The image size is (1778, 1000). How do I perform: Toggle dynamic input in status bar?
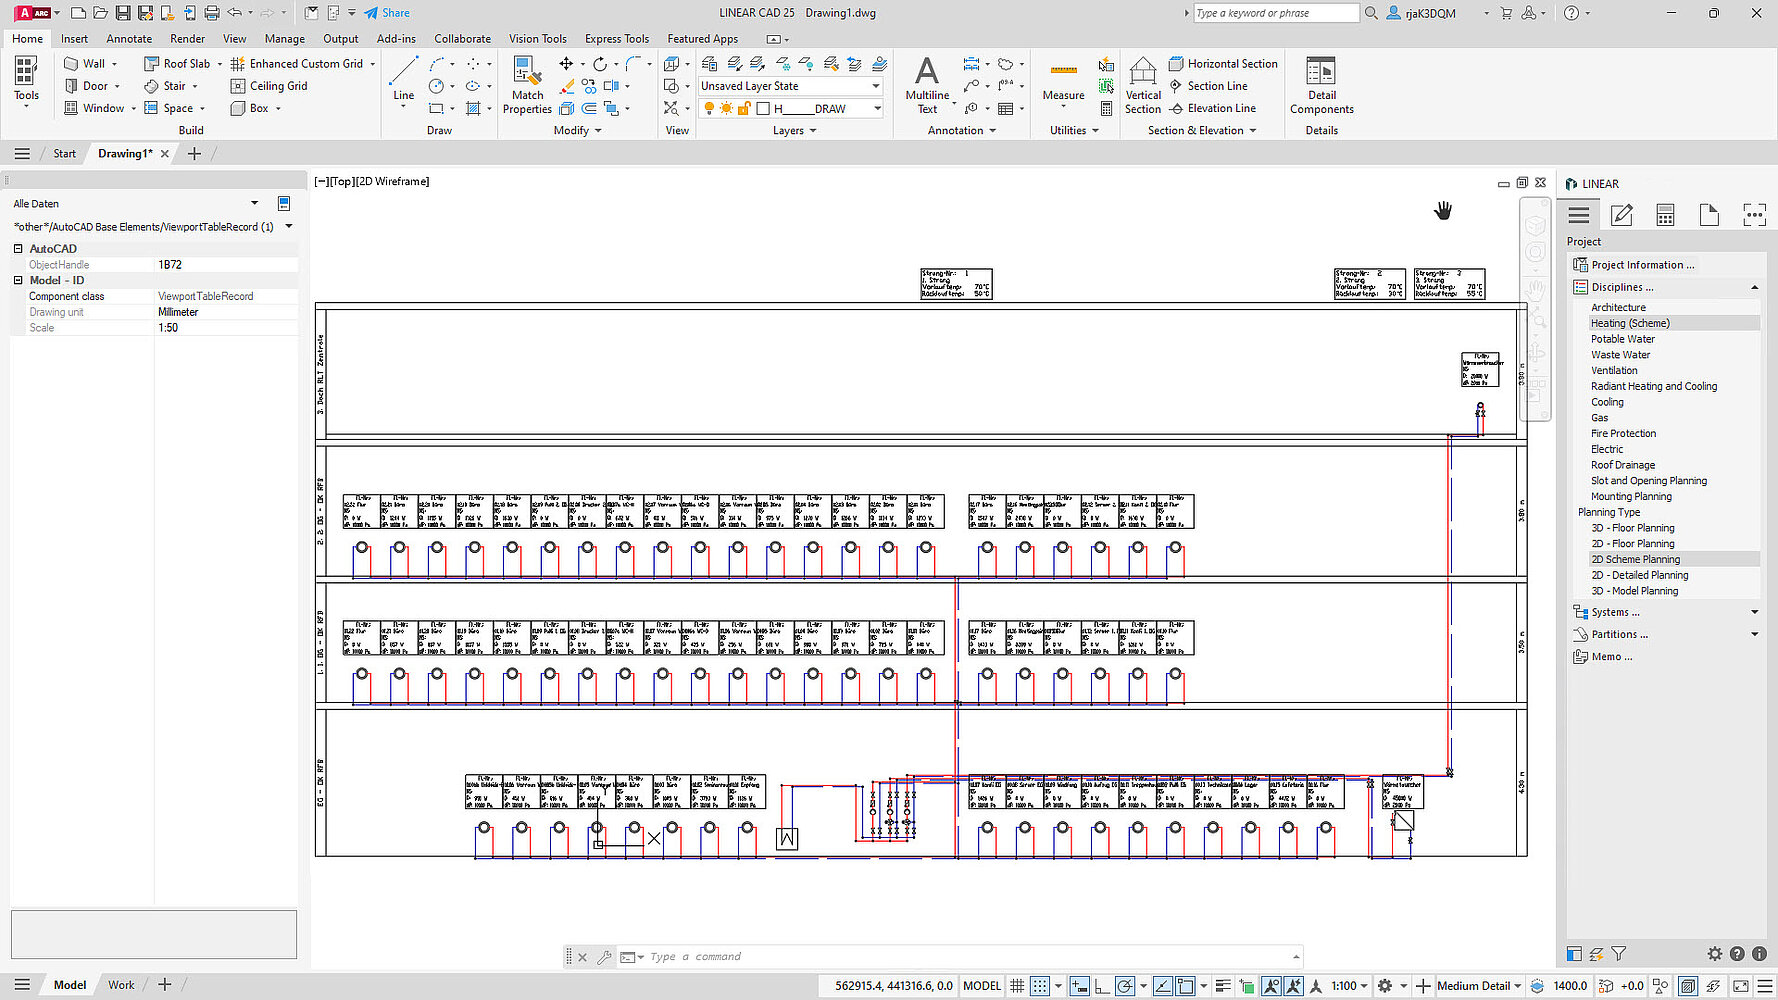point(1079,985)
